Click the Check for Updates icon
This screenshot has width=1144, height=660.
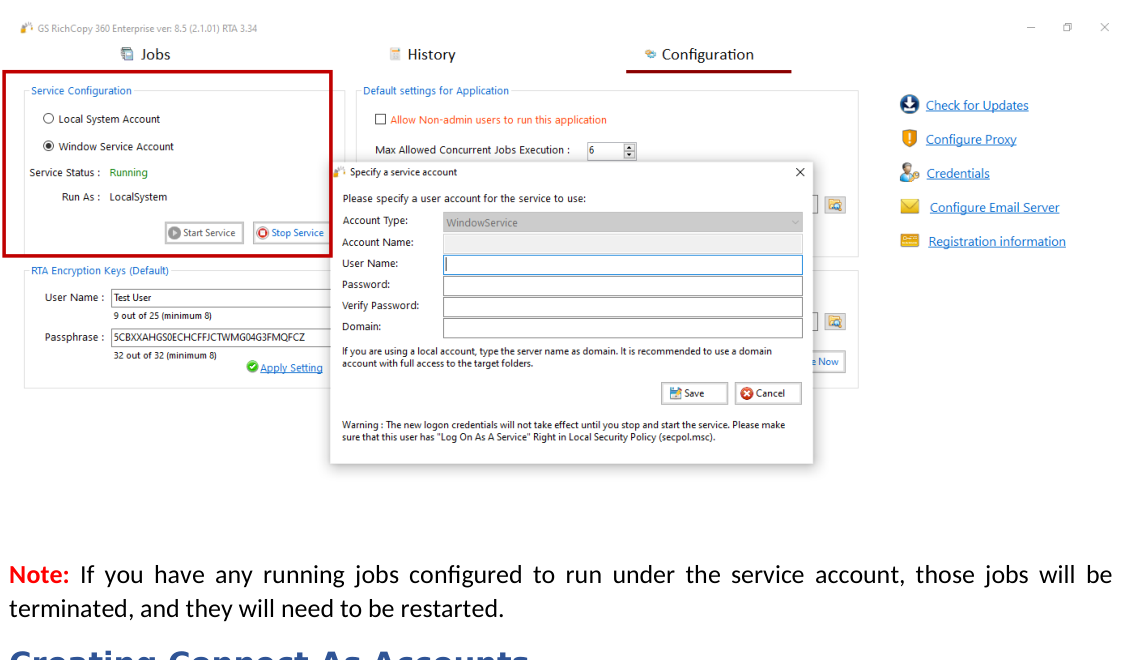(909, 105)
